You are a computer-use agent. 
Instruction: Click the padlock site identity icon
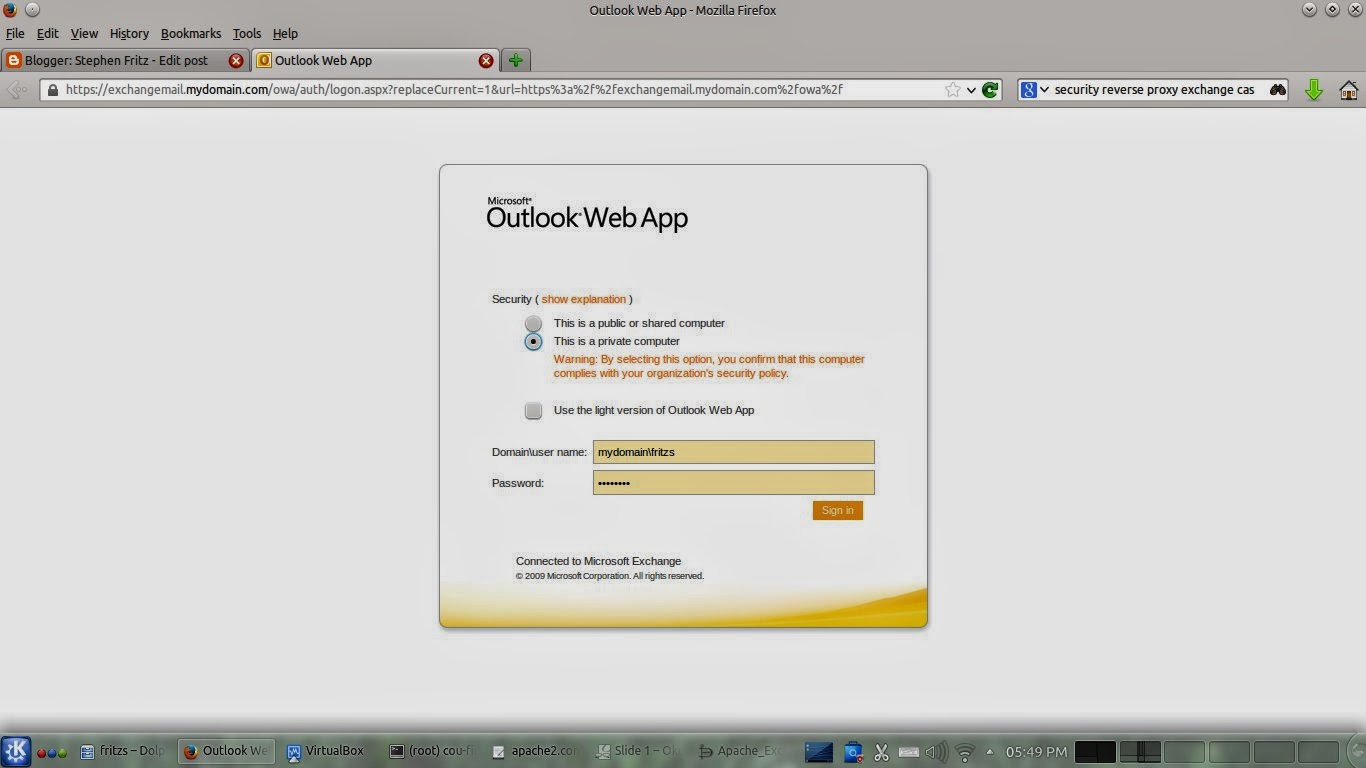[52, 90]
